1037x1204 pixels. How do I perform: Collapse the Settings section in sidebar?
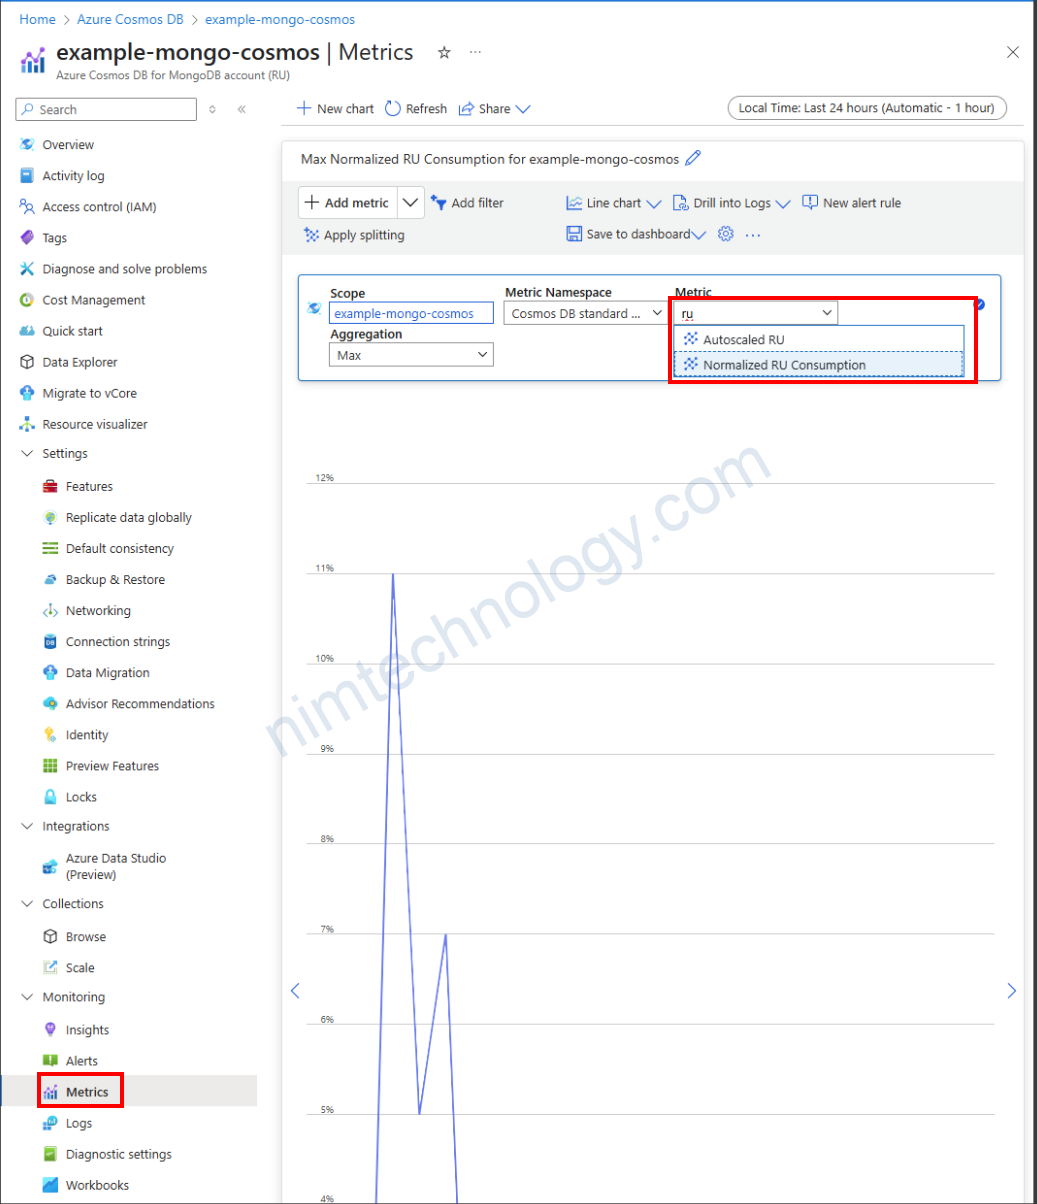[x=27, y=454]
